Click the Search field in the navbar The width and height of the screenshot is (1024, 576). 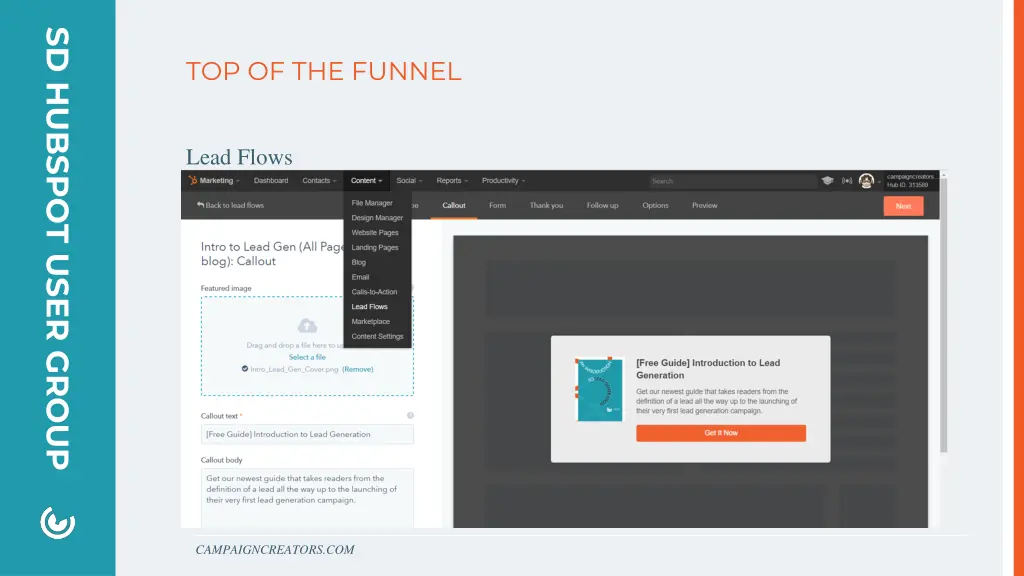tap(732, 181)
